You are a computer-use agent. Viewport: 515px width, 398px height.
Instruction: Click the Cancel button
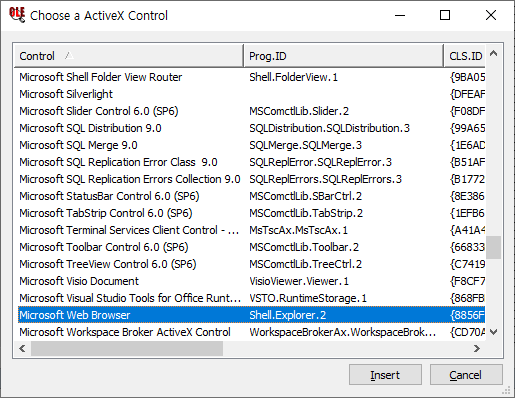pyautogui.click(x=466, y=375)
